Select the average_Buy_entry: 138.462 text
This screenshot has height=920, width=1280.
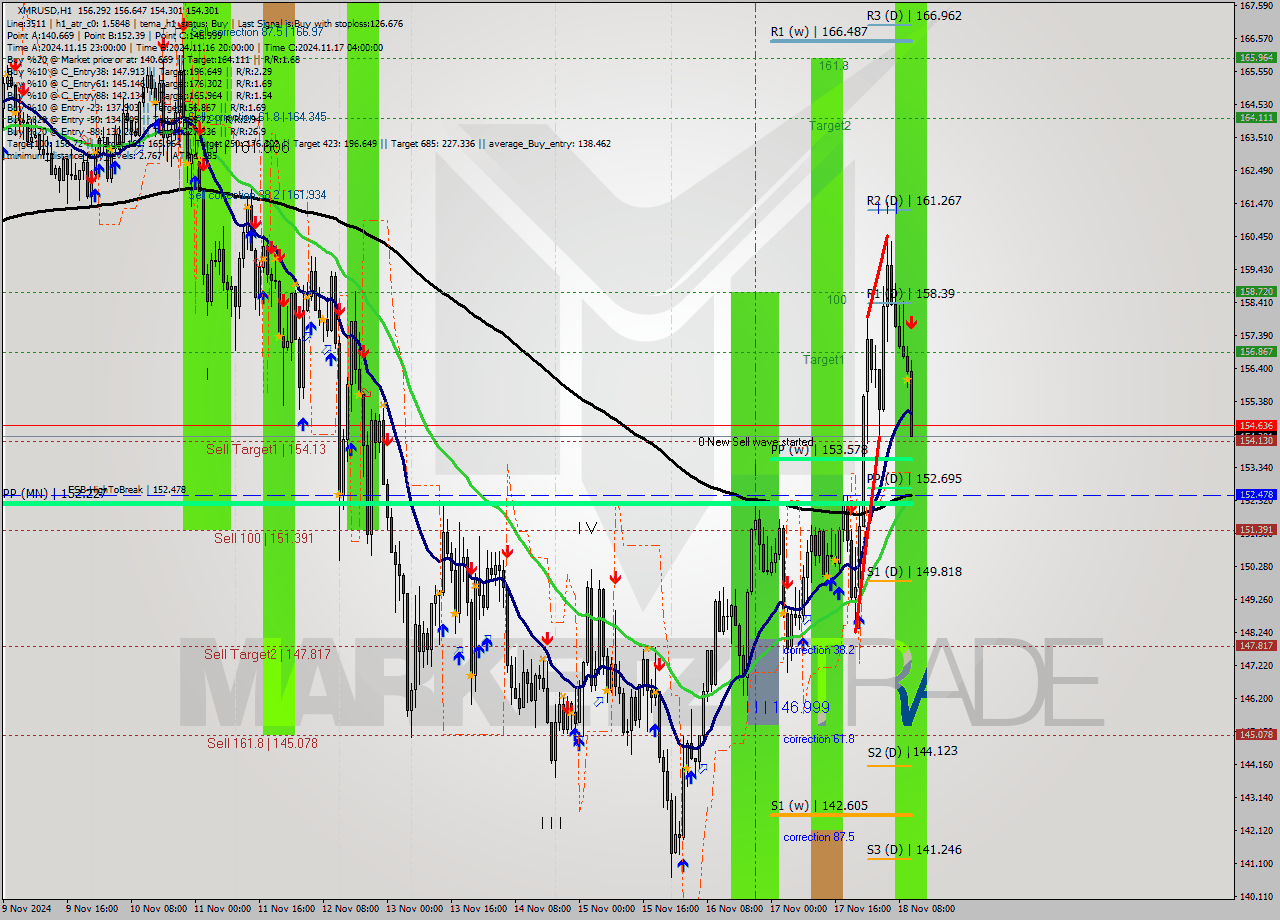pyautogui.click(x=549, y=144)
